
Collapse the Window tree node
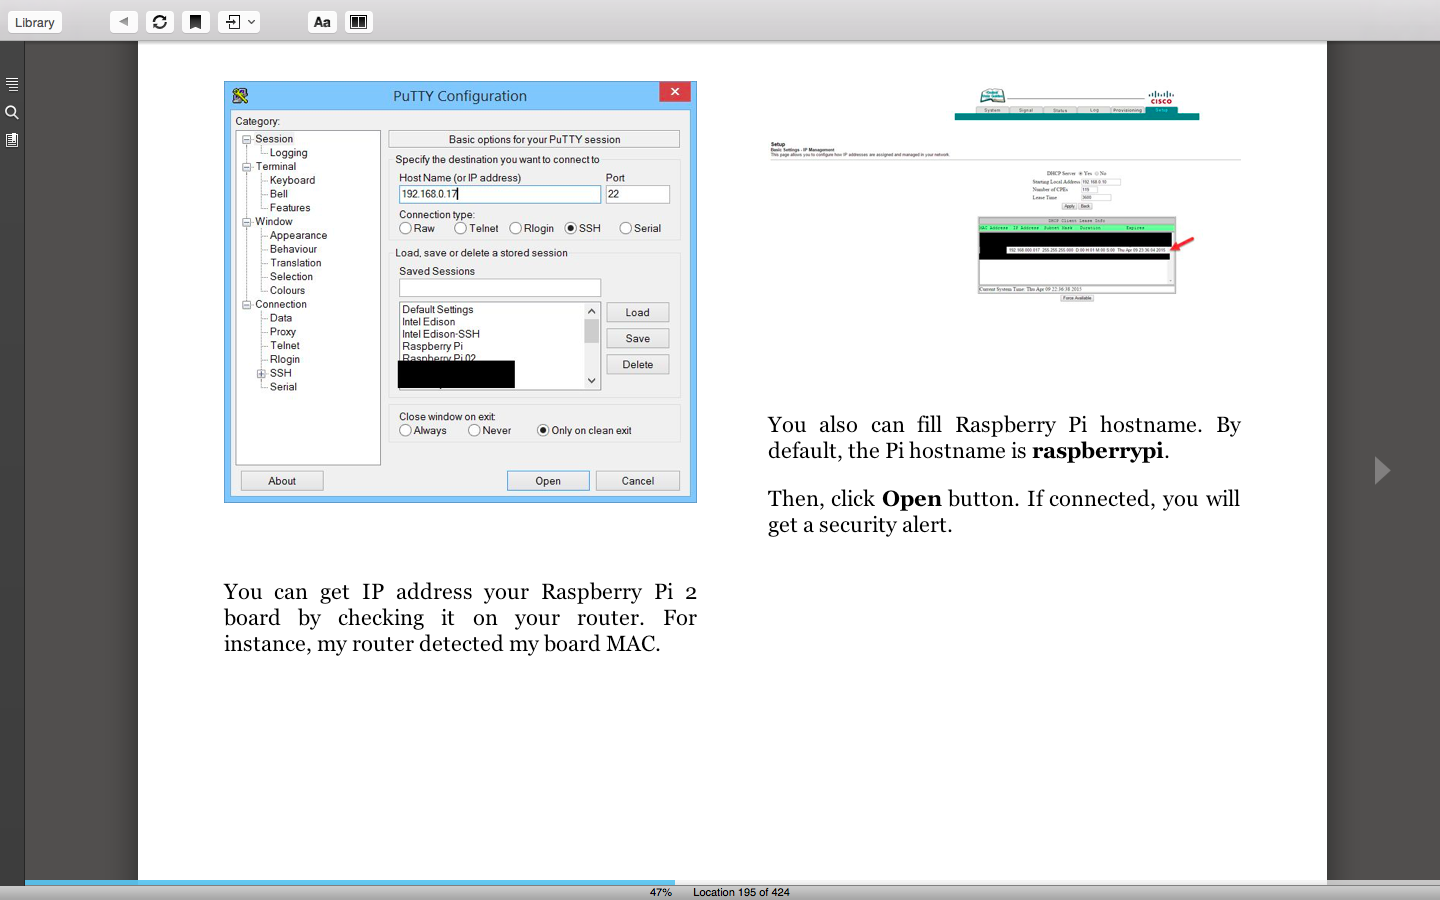[246, 222]
